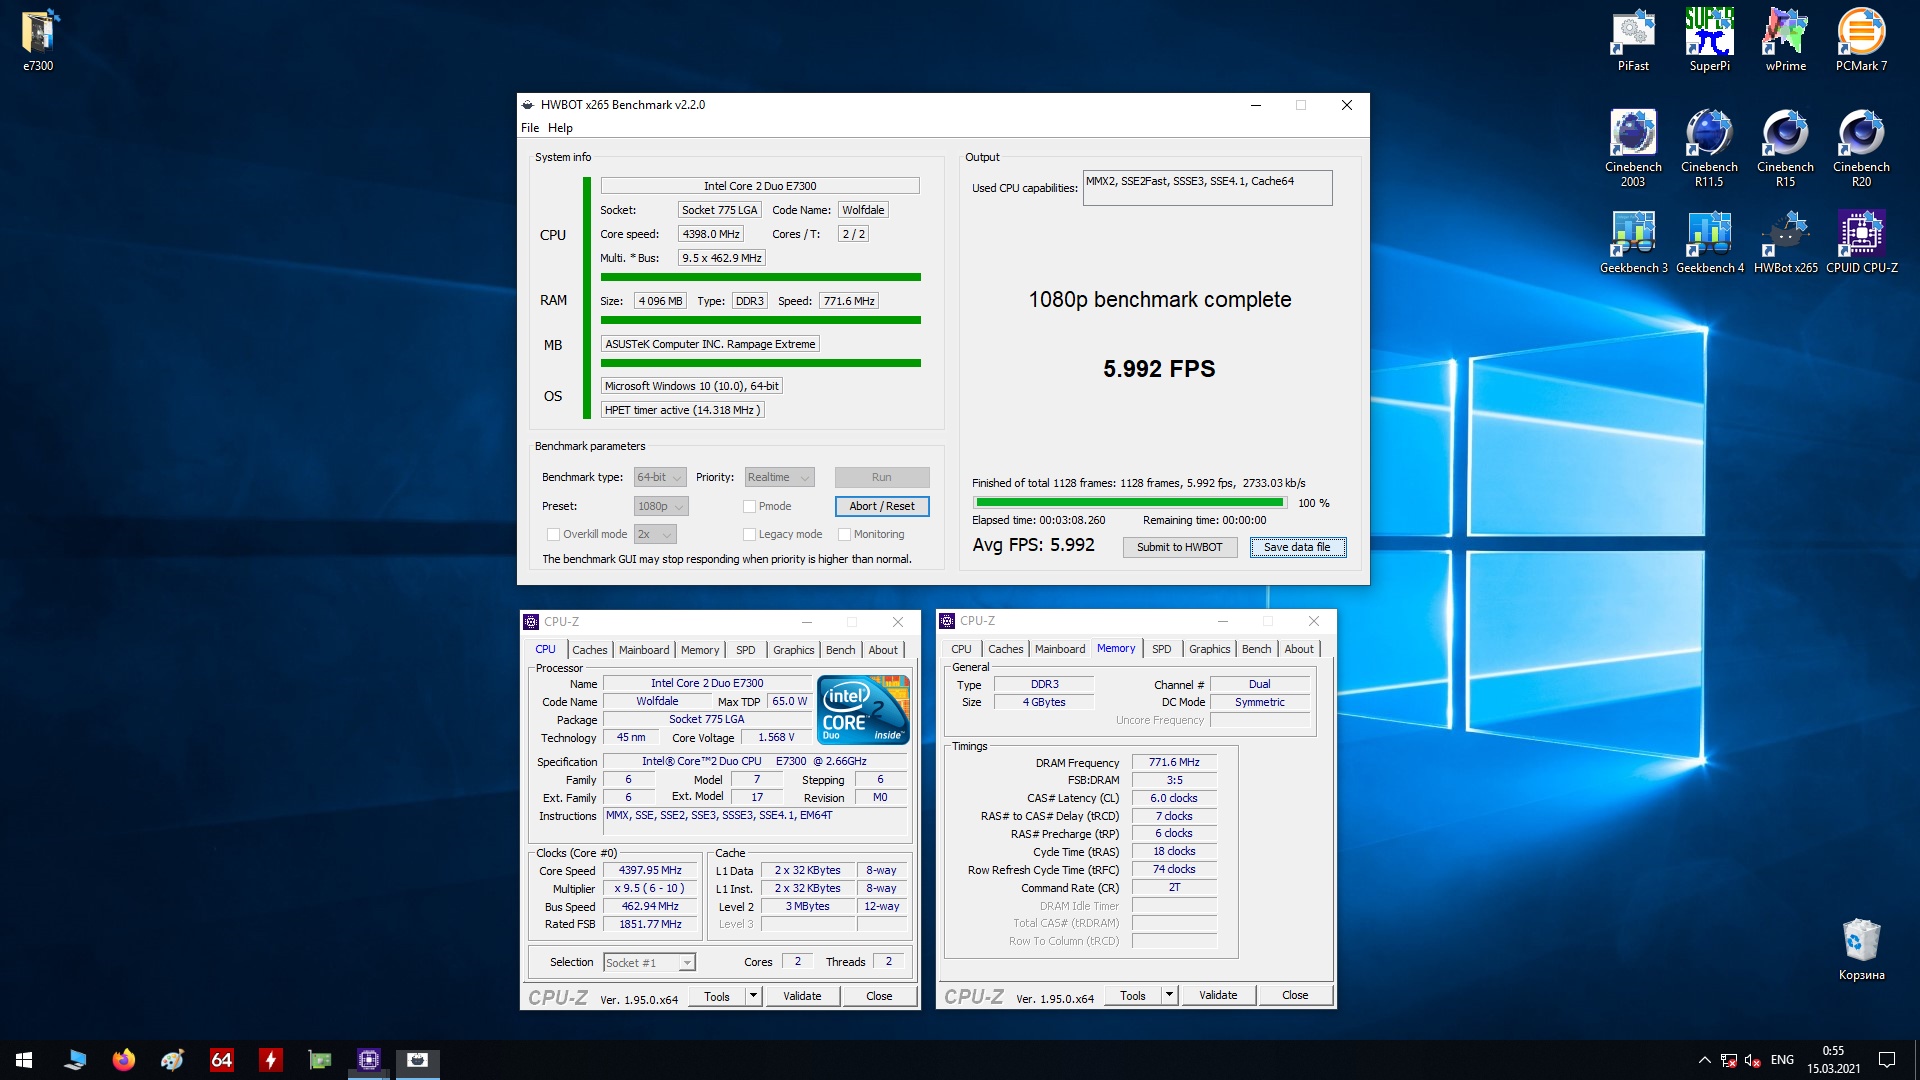Open the Socket #1 selection dropdown

(x=649, y=963)
